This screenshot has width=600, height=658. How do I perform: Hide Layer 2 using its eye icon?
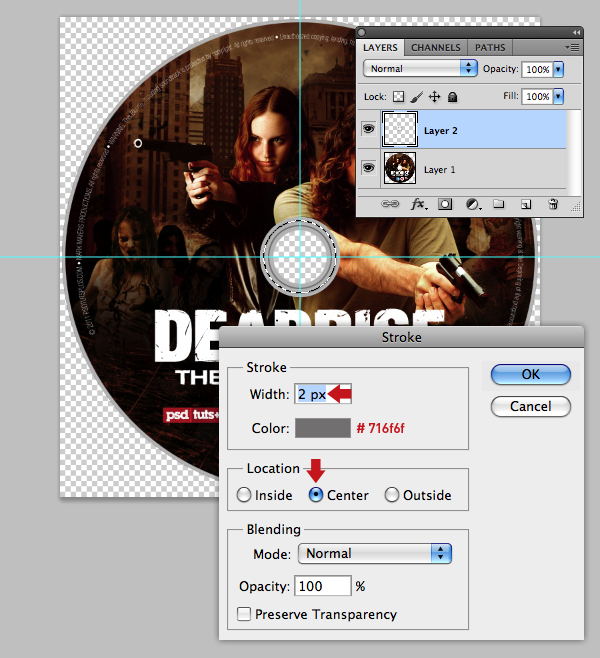click(x=368, y=129)
